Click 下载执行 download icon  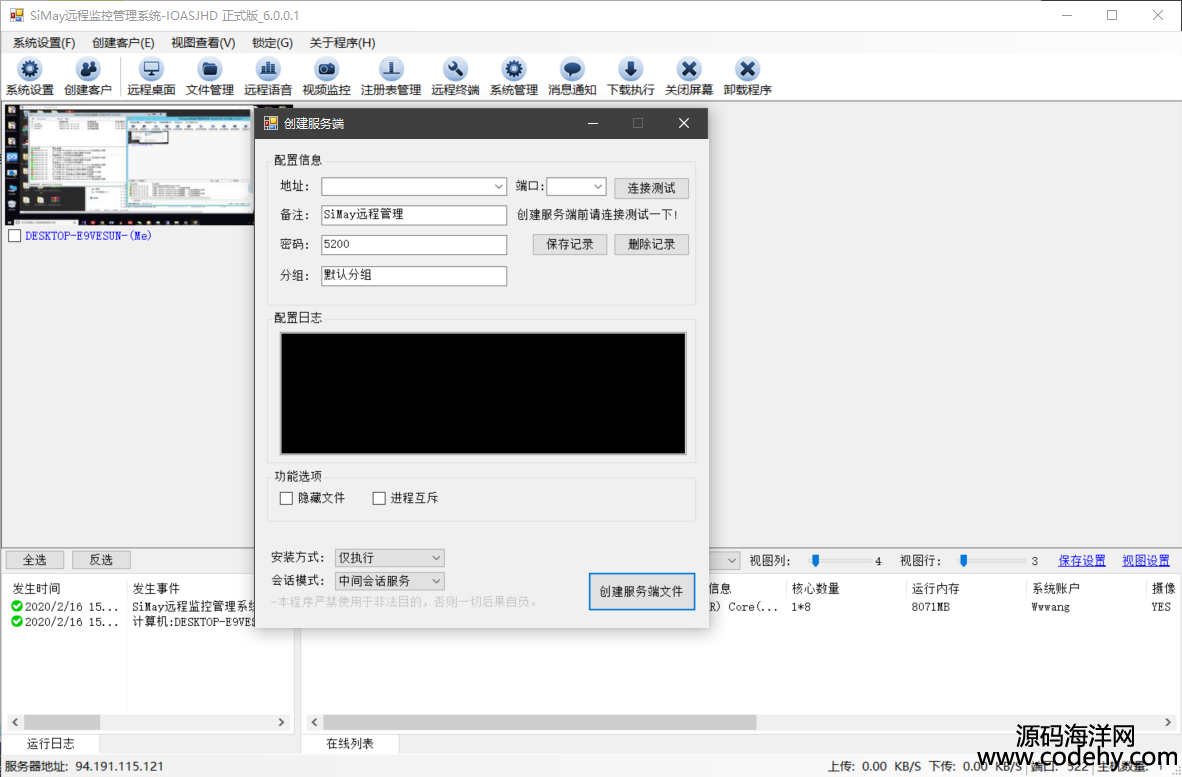(630, 77)
